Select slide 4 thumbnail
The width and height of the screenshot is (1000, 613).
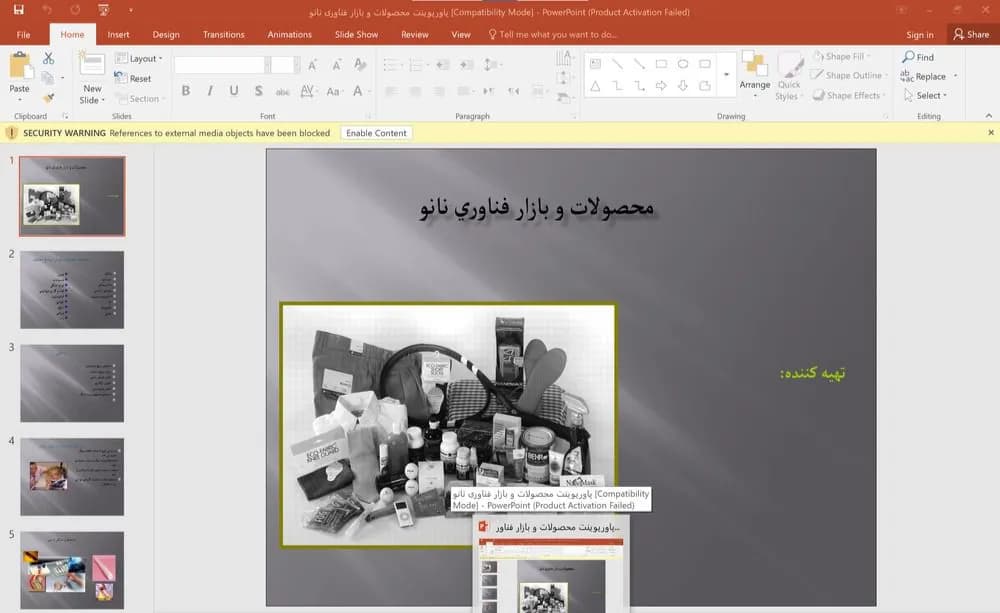[x=72, y=476]
